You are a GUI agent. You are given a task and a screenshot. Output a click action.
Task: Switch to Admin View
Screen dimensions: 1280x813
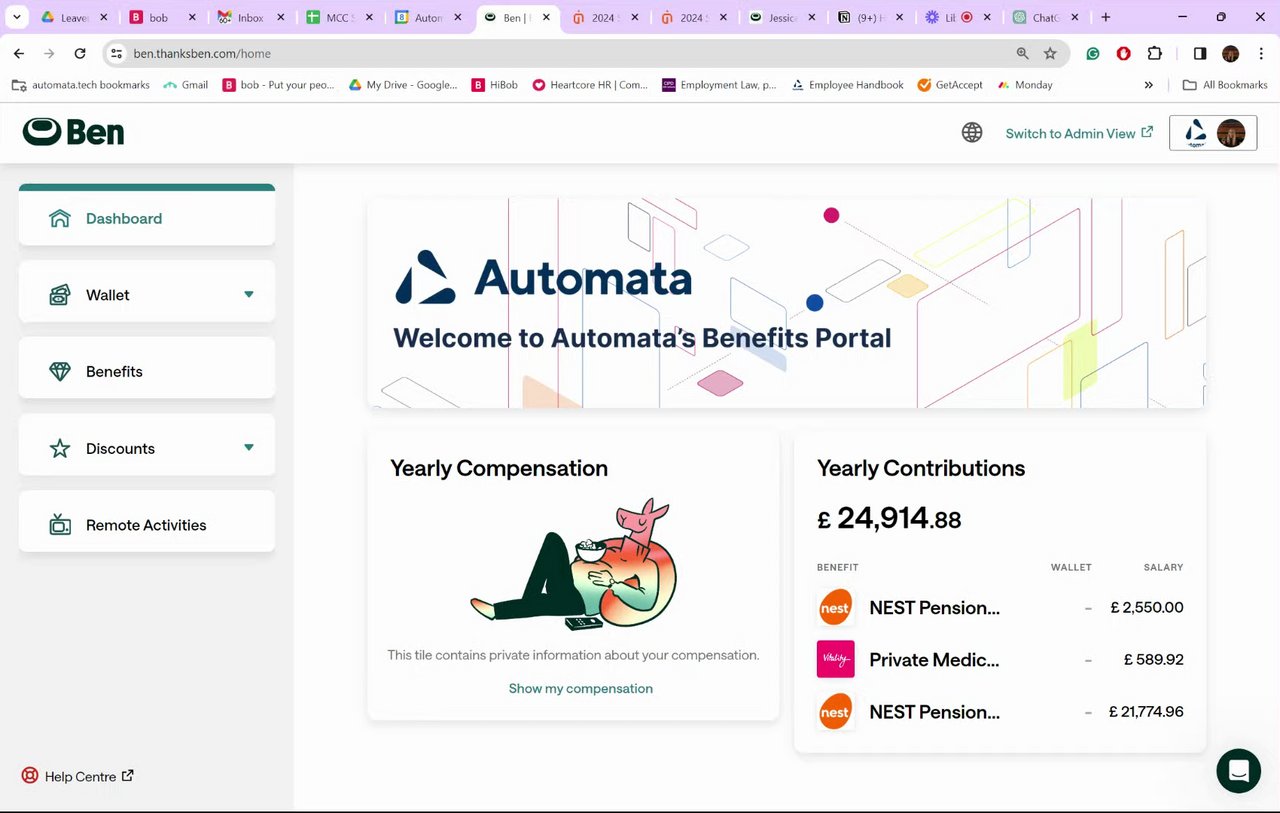1079,133
